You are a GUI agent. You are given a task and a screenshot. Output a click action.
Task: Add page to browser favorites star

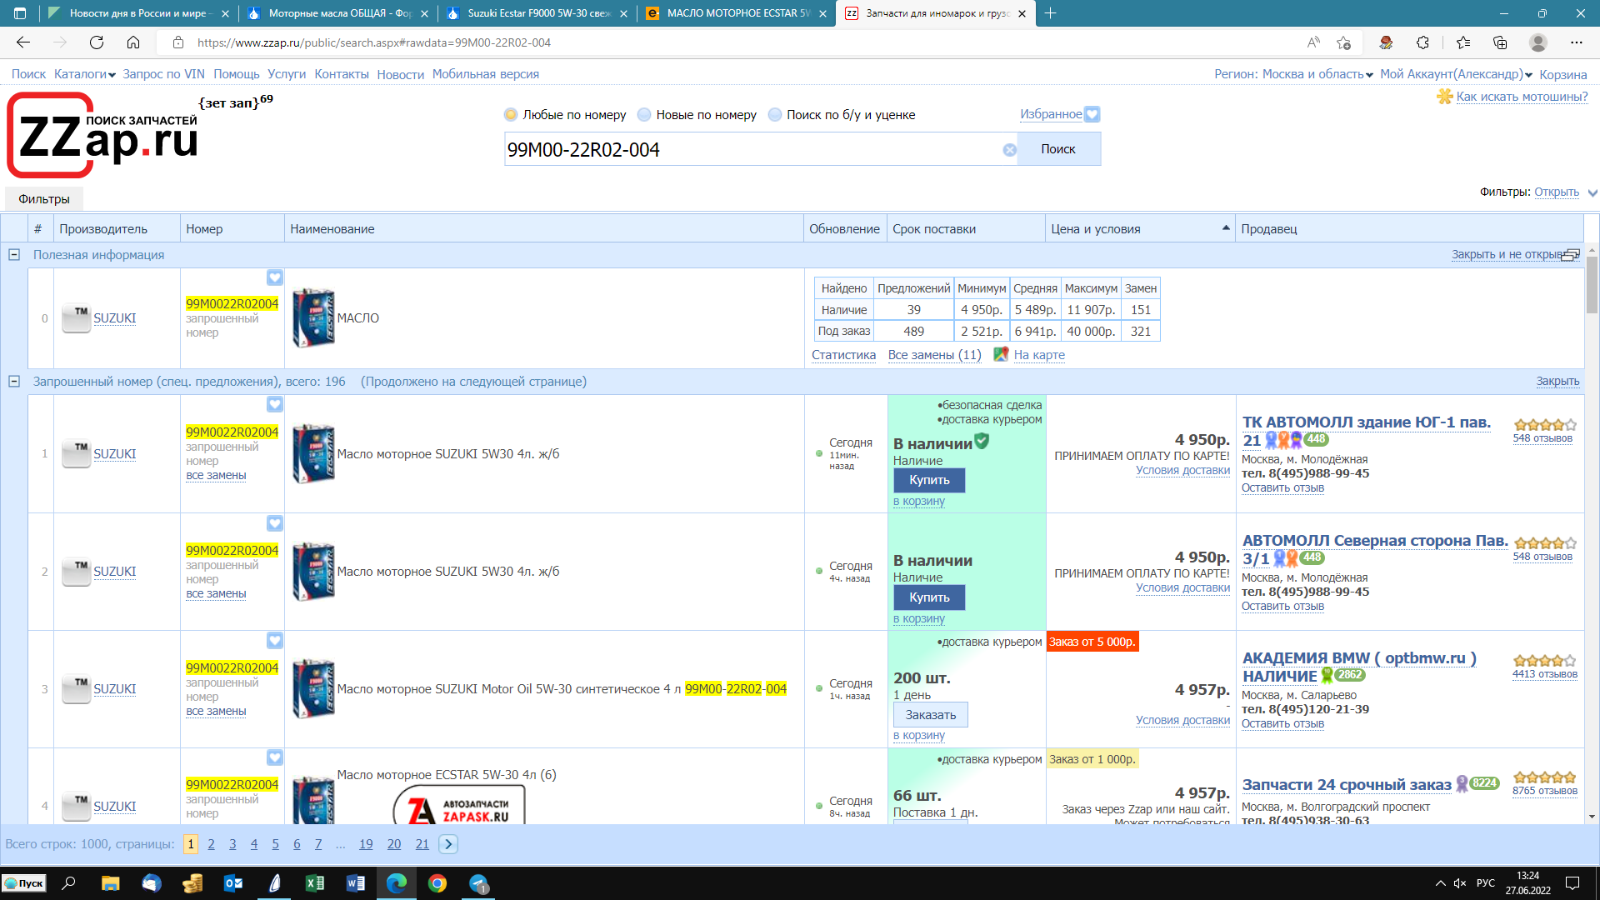[x=1344, y=42]
